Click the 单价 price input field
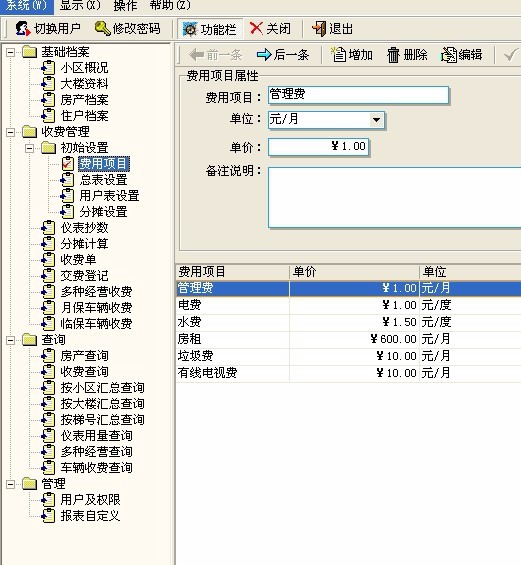521x565 pixels. pos(319,147)
